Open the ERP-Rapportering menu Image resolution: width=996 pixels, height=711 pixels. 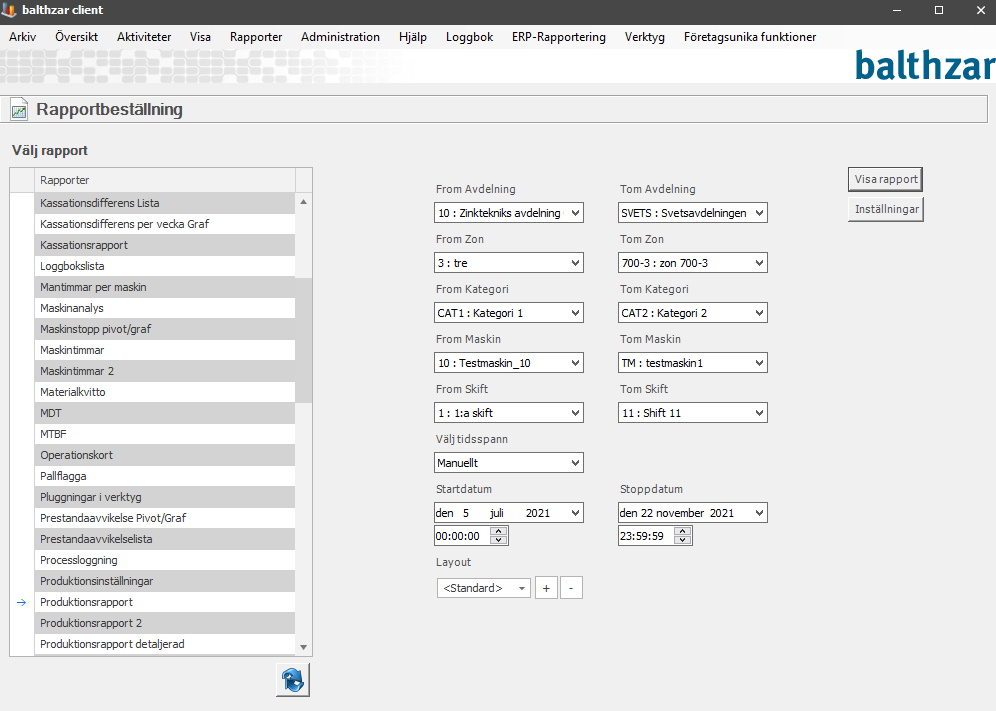(559, 37)
